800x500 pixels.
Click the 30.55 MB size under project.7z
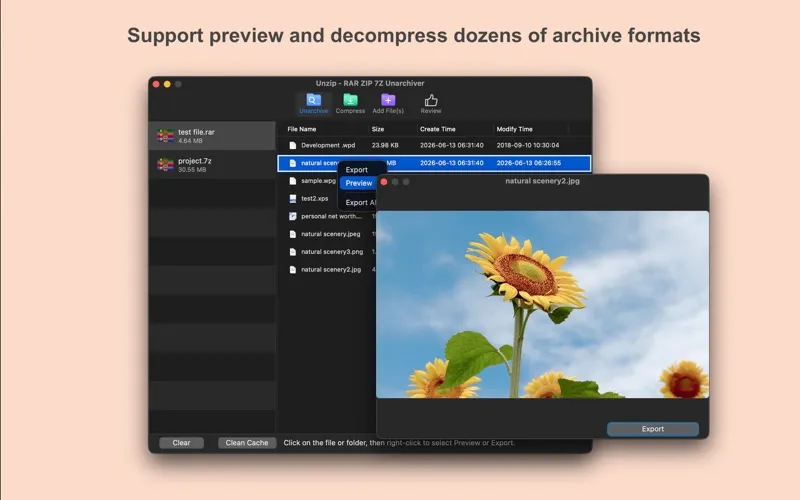[192, 170]
